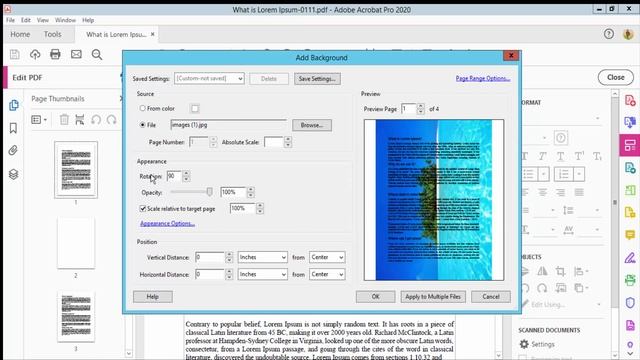The image size is (640, 360).
Task: Click the Print icon in toolbar
Action: [x=55, y=54]
